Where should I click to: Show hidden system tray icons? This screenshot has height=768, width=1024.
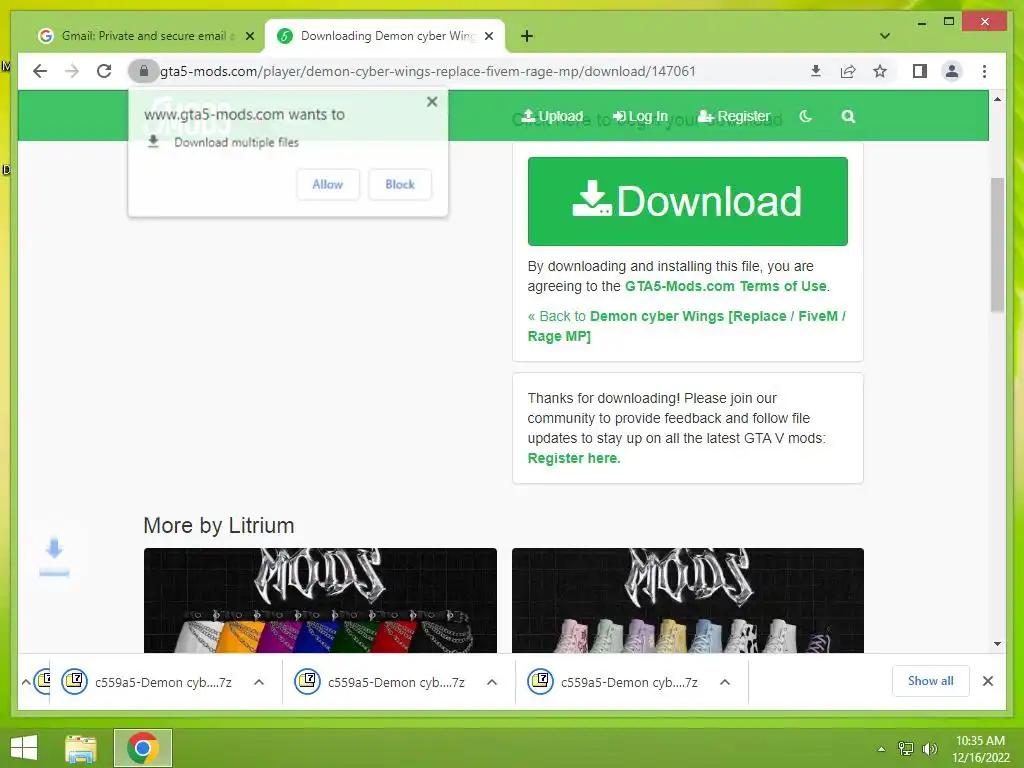point(881,748)
